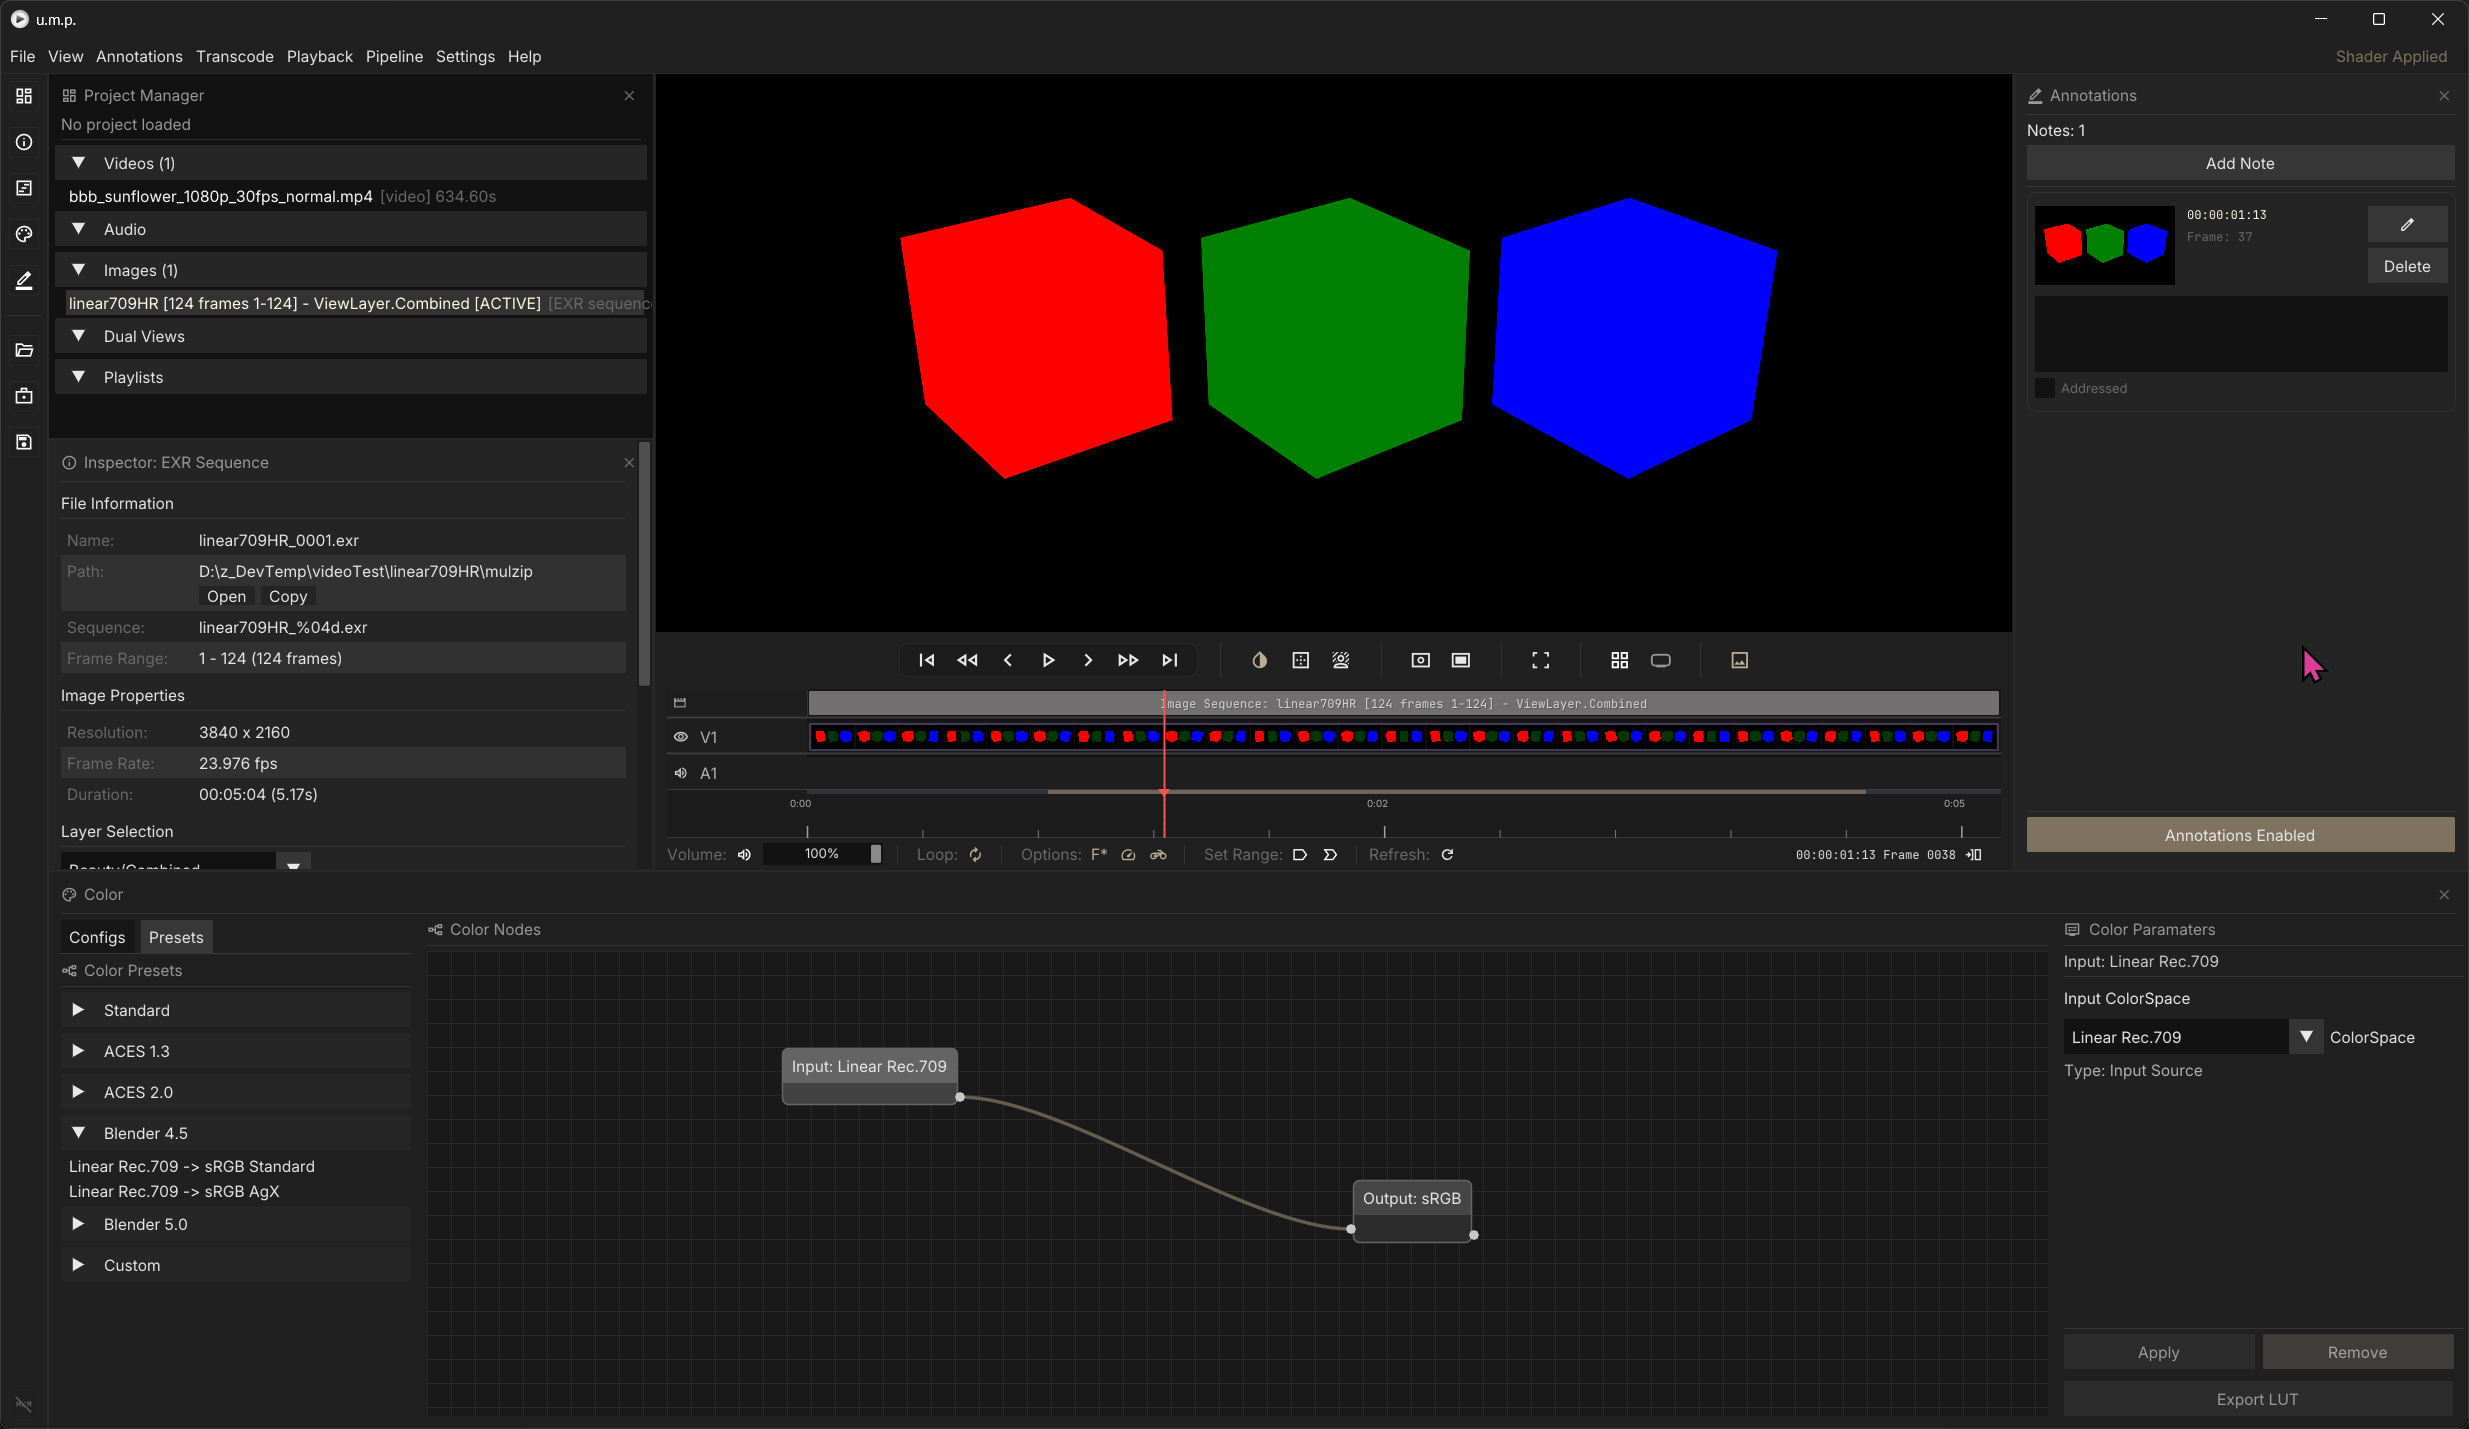Click the play button in transport controls
Screen dimensions: 2469x1429
(1048, 660)
